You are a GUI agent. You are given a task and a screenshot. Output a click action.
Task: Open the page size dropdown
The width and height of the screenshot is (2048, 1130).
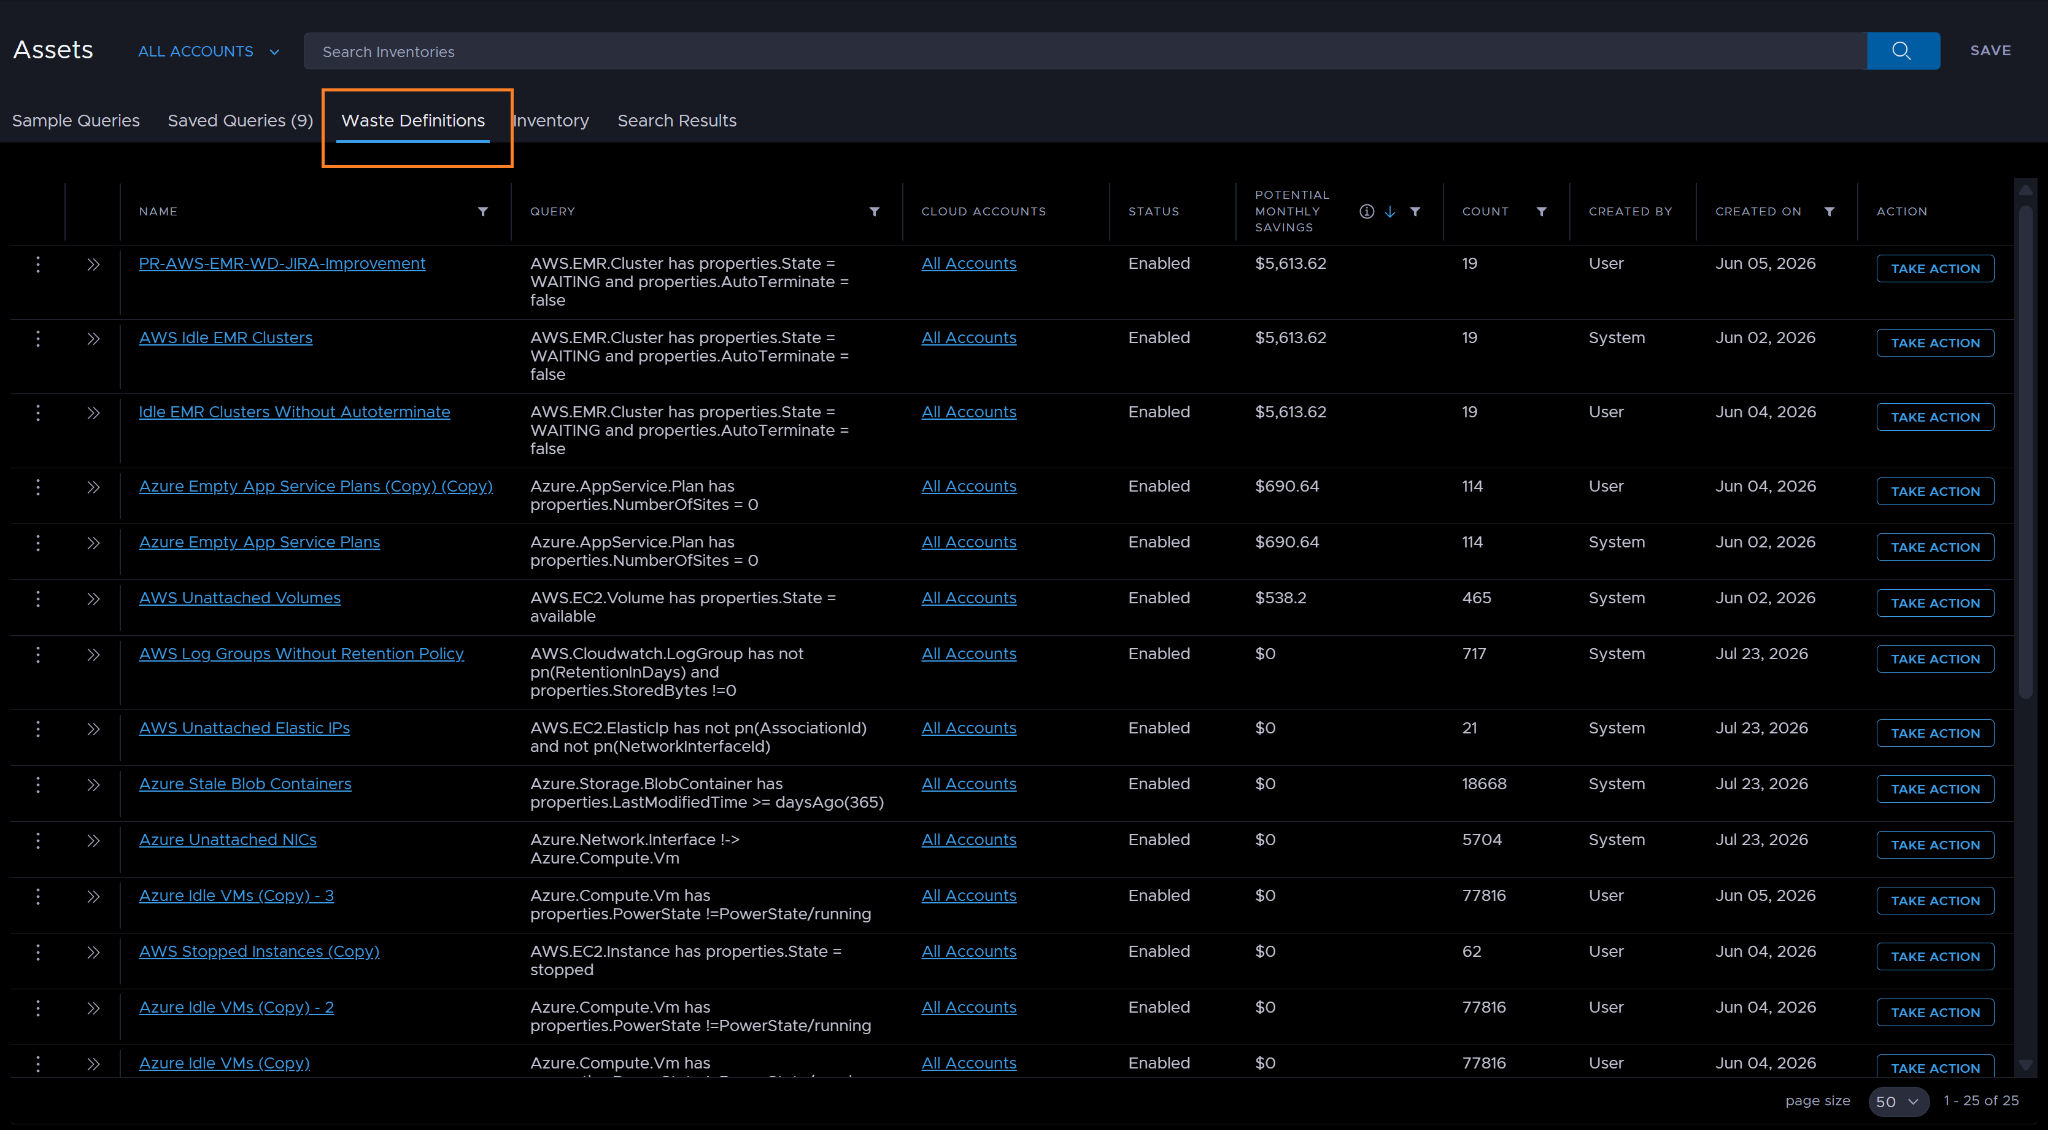(x=1898, y=1101)
